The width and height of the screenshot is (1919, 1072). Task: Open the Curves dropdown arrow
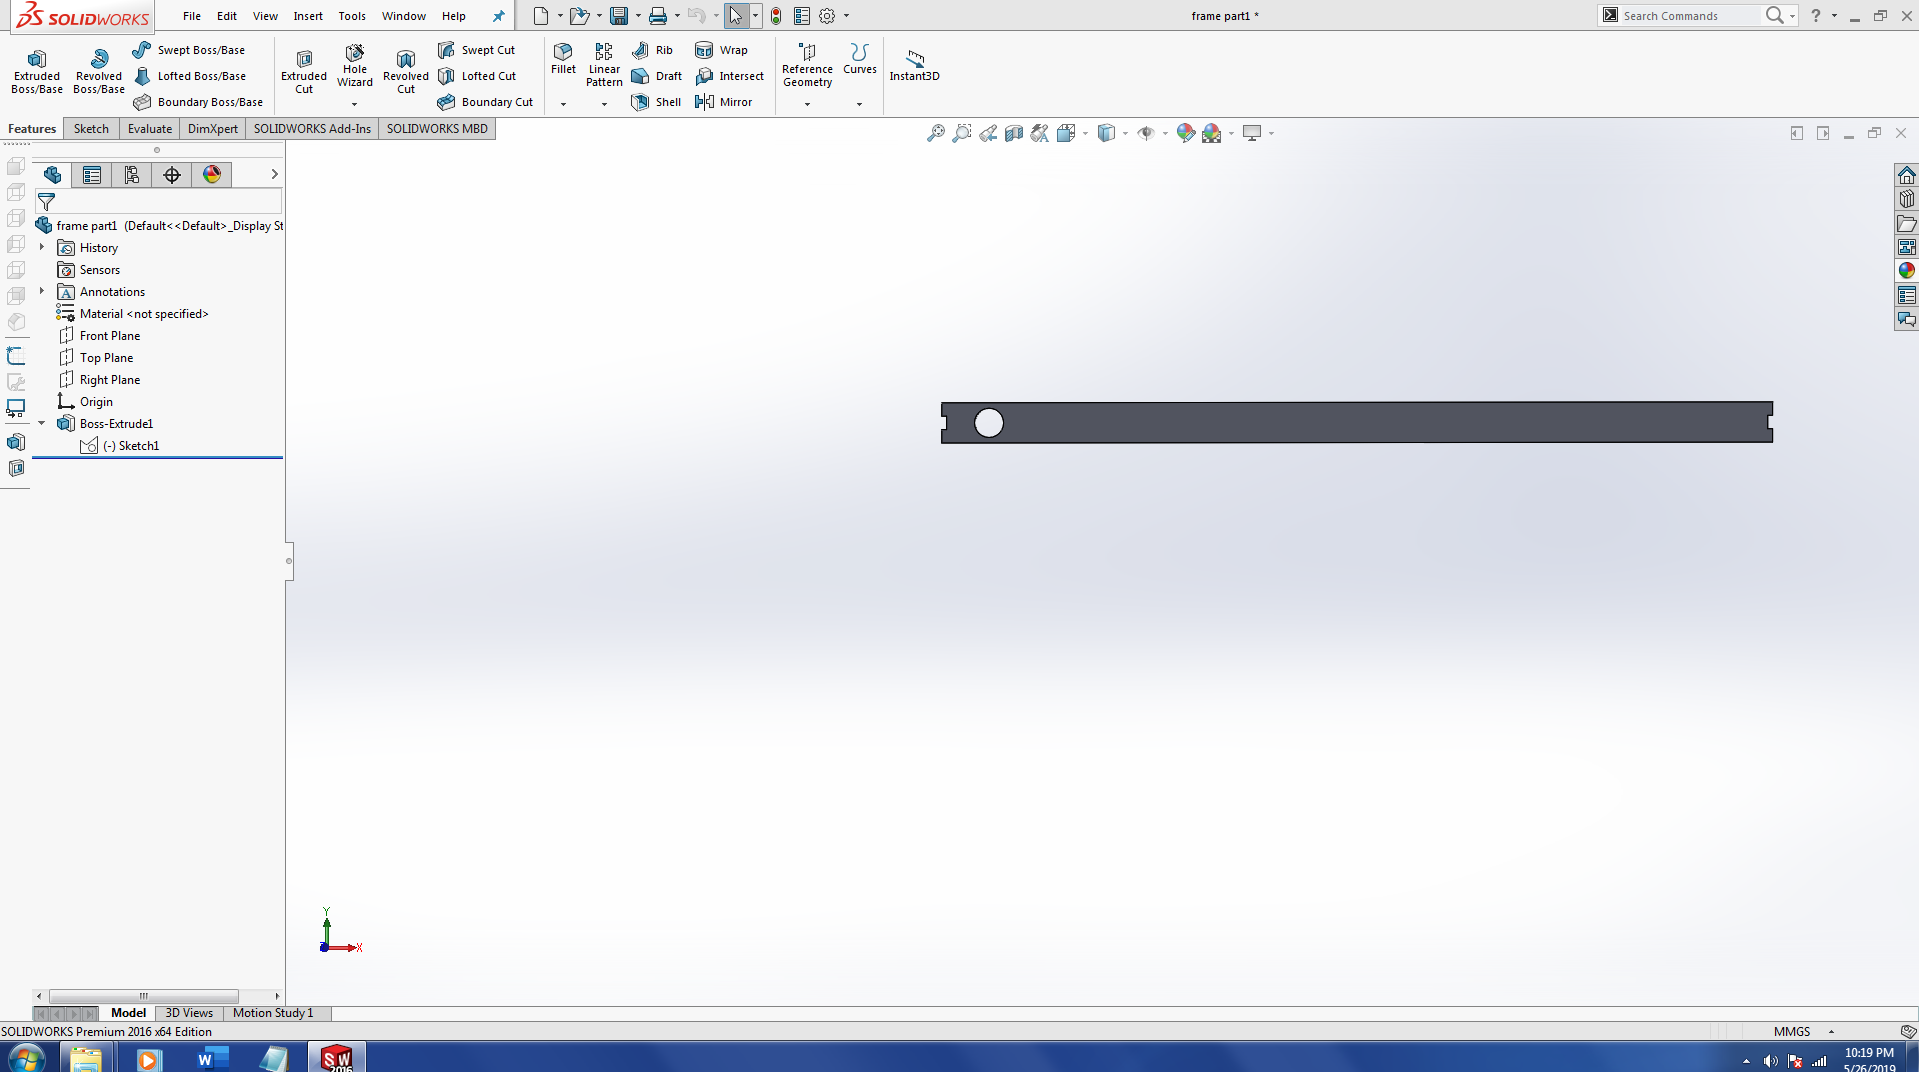coord(859,104)
